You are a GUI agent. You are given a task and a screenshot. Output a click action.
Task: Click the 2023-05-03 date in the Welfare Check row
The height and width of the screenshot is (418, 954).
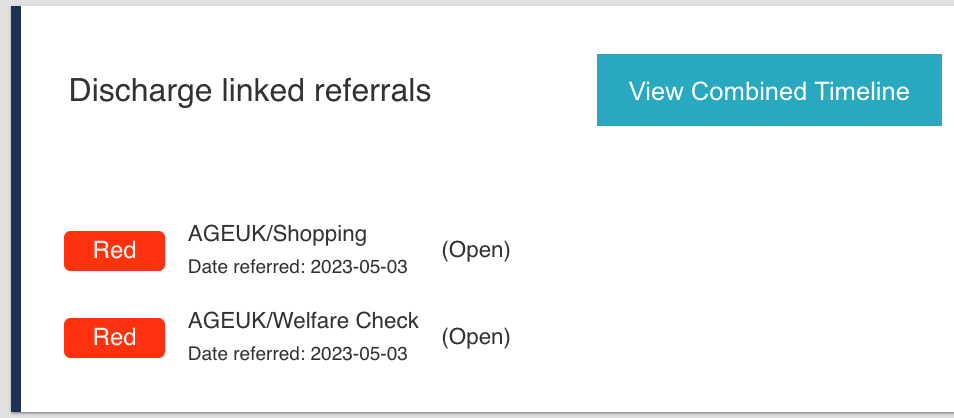tap(358, 354)
